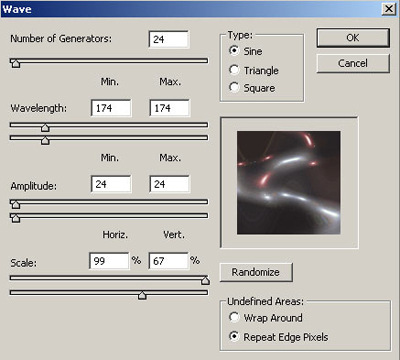
Task: Select Repeat Edge Pixels option
Action: click(234, 336)
